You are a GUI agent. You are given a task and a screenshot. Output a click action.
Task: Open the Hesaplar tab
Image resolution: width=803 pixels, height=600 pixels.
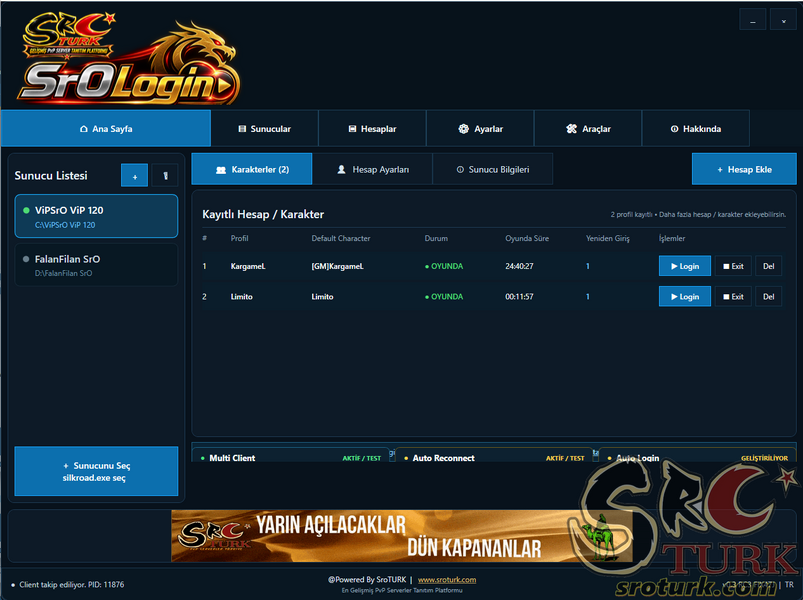tap(372, 128)
